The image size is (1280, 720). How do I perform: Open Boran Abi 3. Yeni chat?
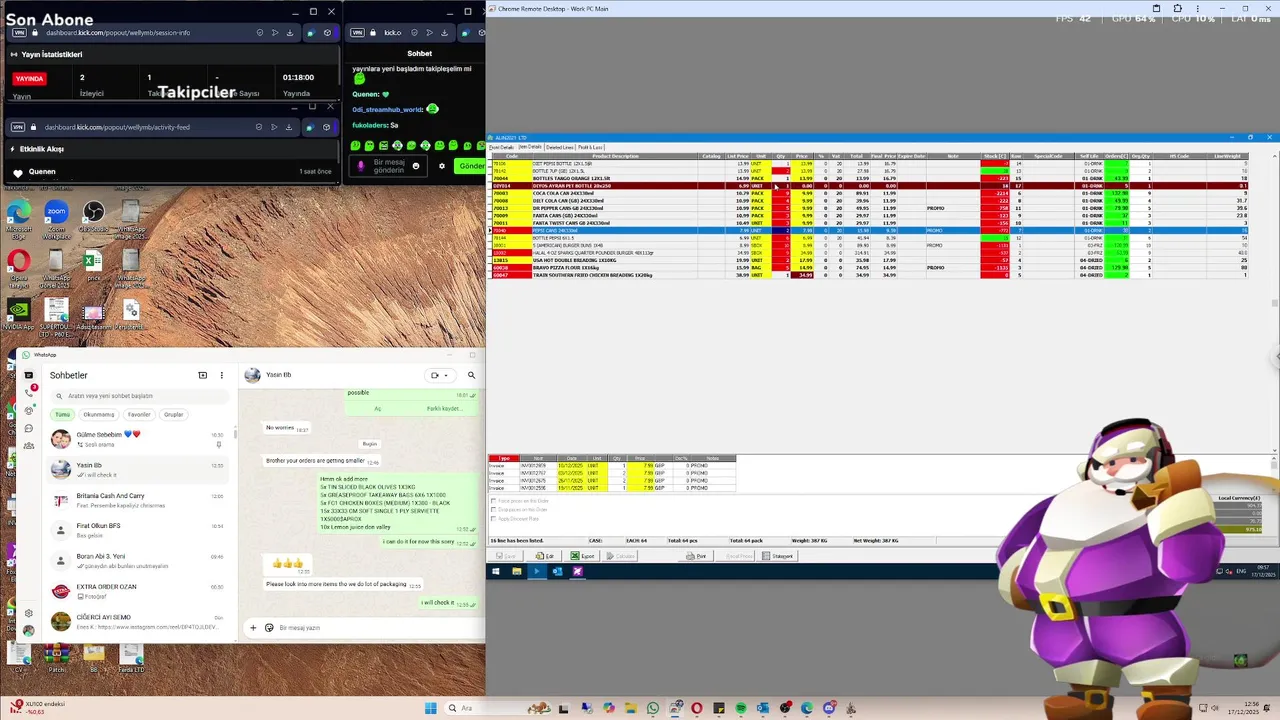click(x=140, y=561)
